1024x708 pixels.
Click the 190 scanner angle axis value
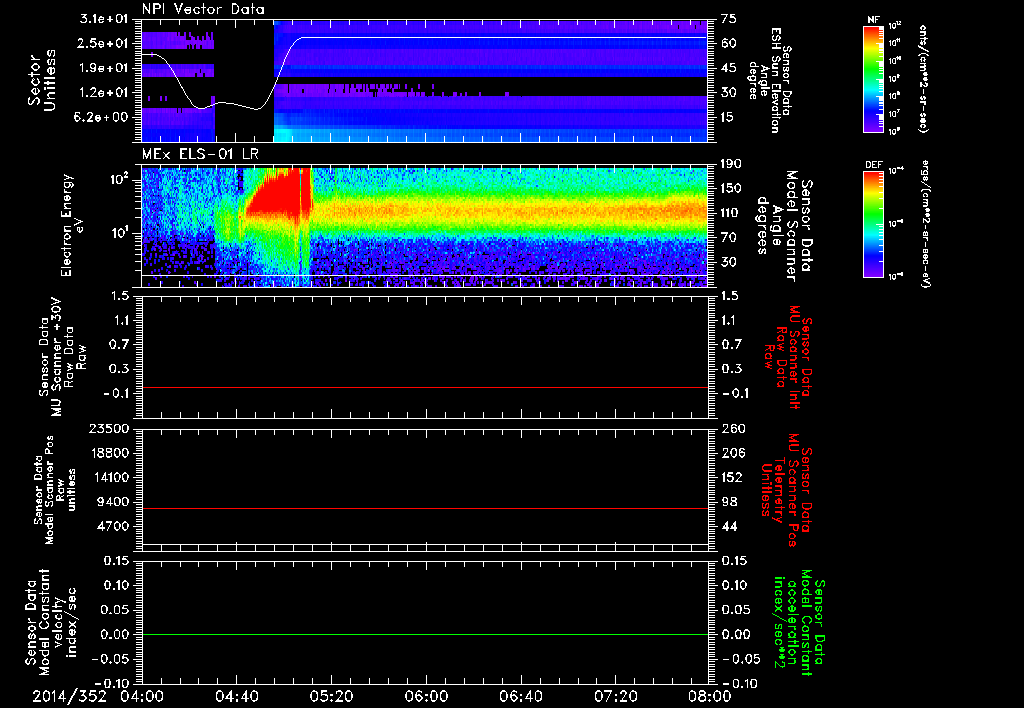click(731, 164)
